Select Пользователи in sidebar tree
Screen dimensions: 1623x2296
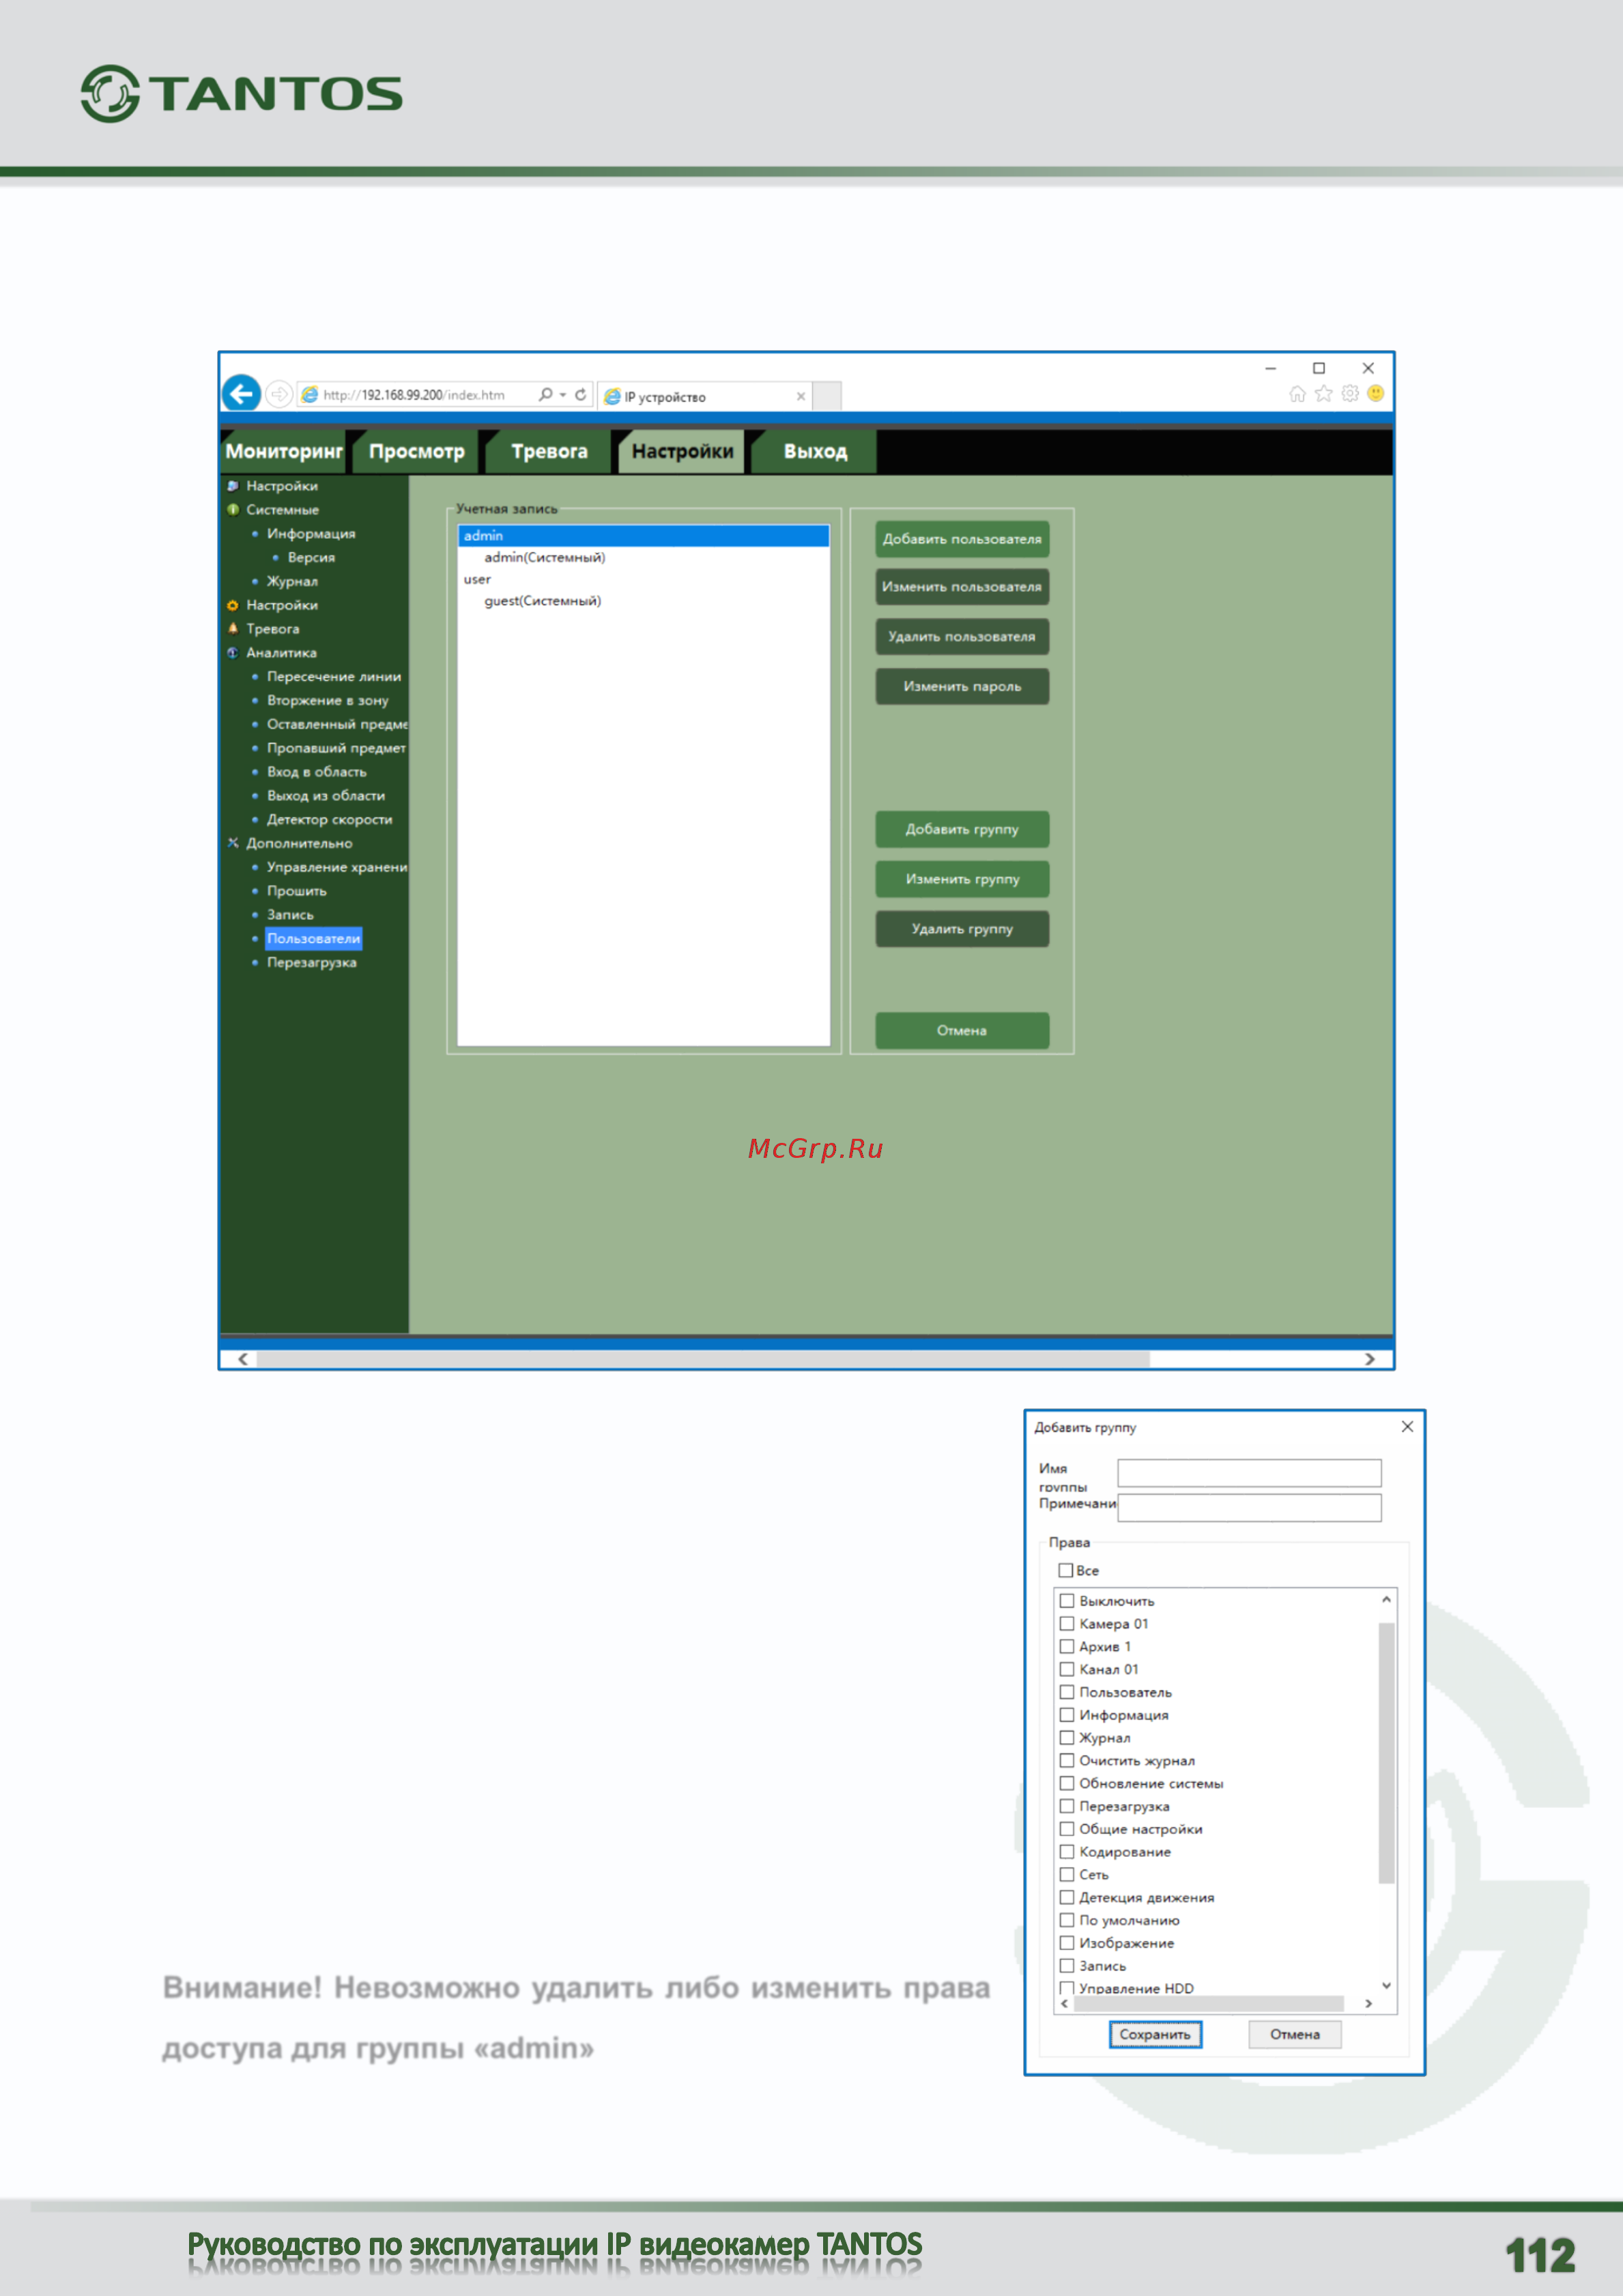pyautogui.click(x=313, y=939)
